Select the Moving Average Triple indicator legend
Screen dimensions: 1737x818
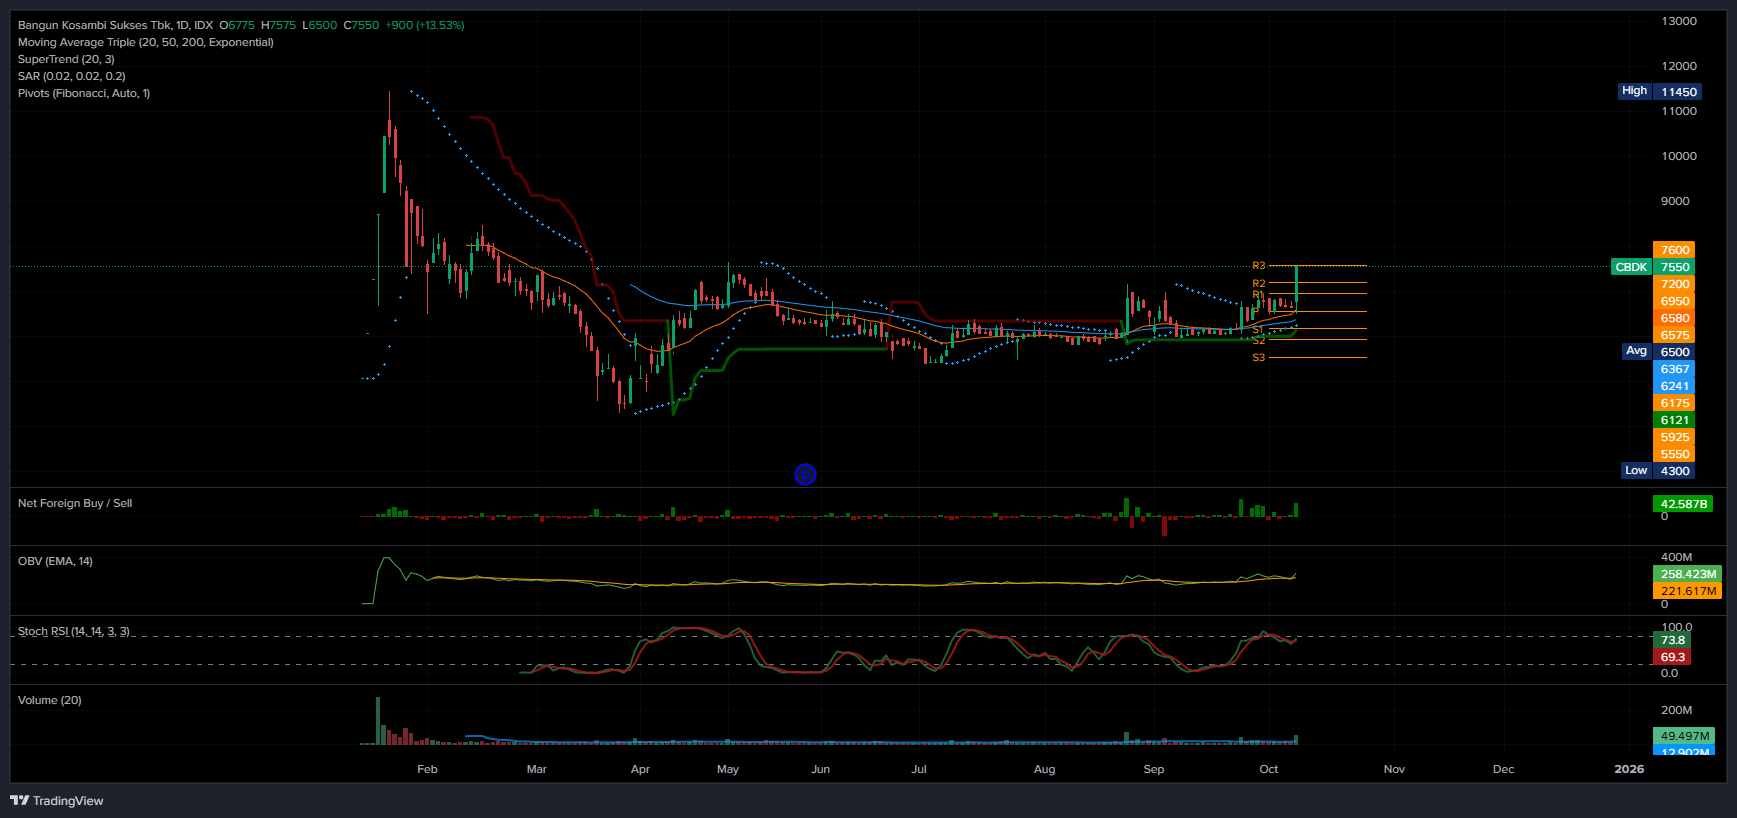(x=145, y=42)
